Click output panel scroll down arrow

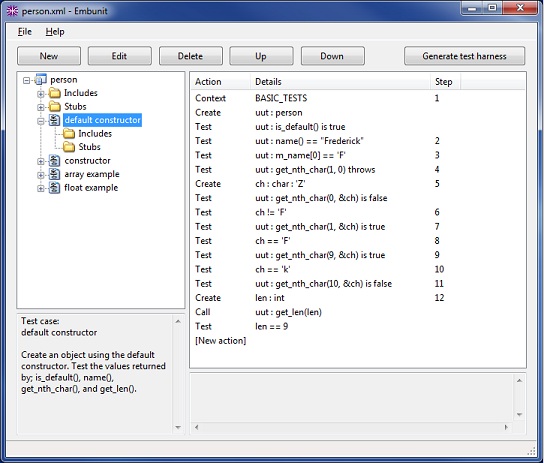[x=519, y=414]
